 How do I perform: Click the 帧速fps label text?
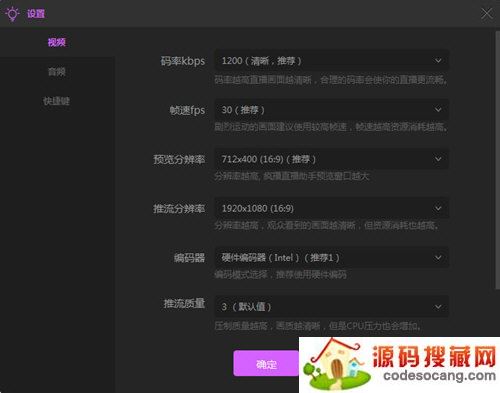(187, 110)
